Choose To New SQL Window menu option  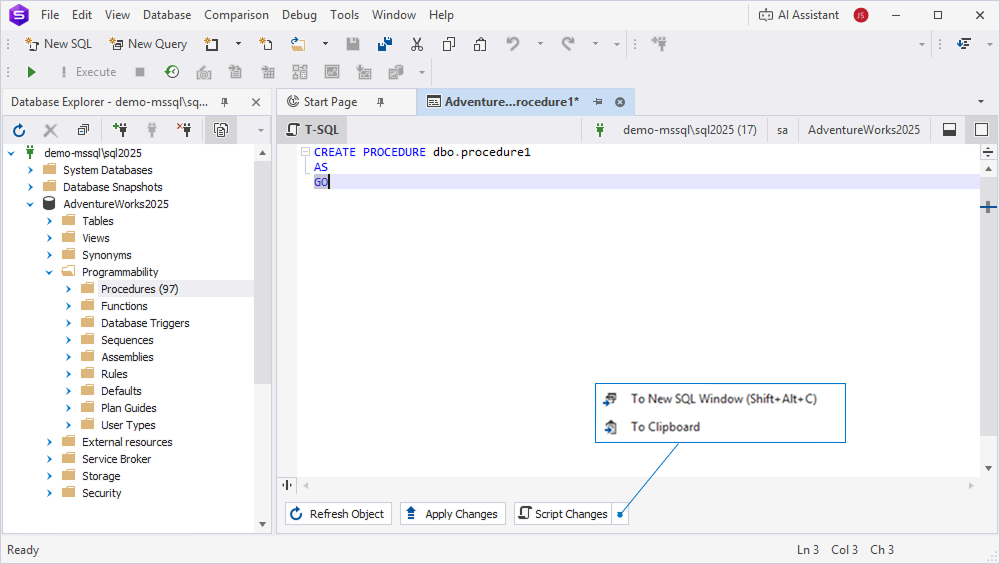[x=721, y=399]
